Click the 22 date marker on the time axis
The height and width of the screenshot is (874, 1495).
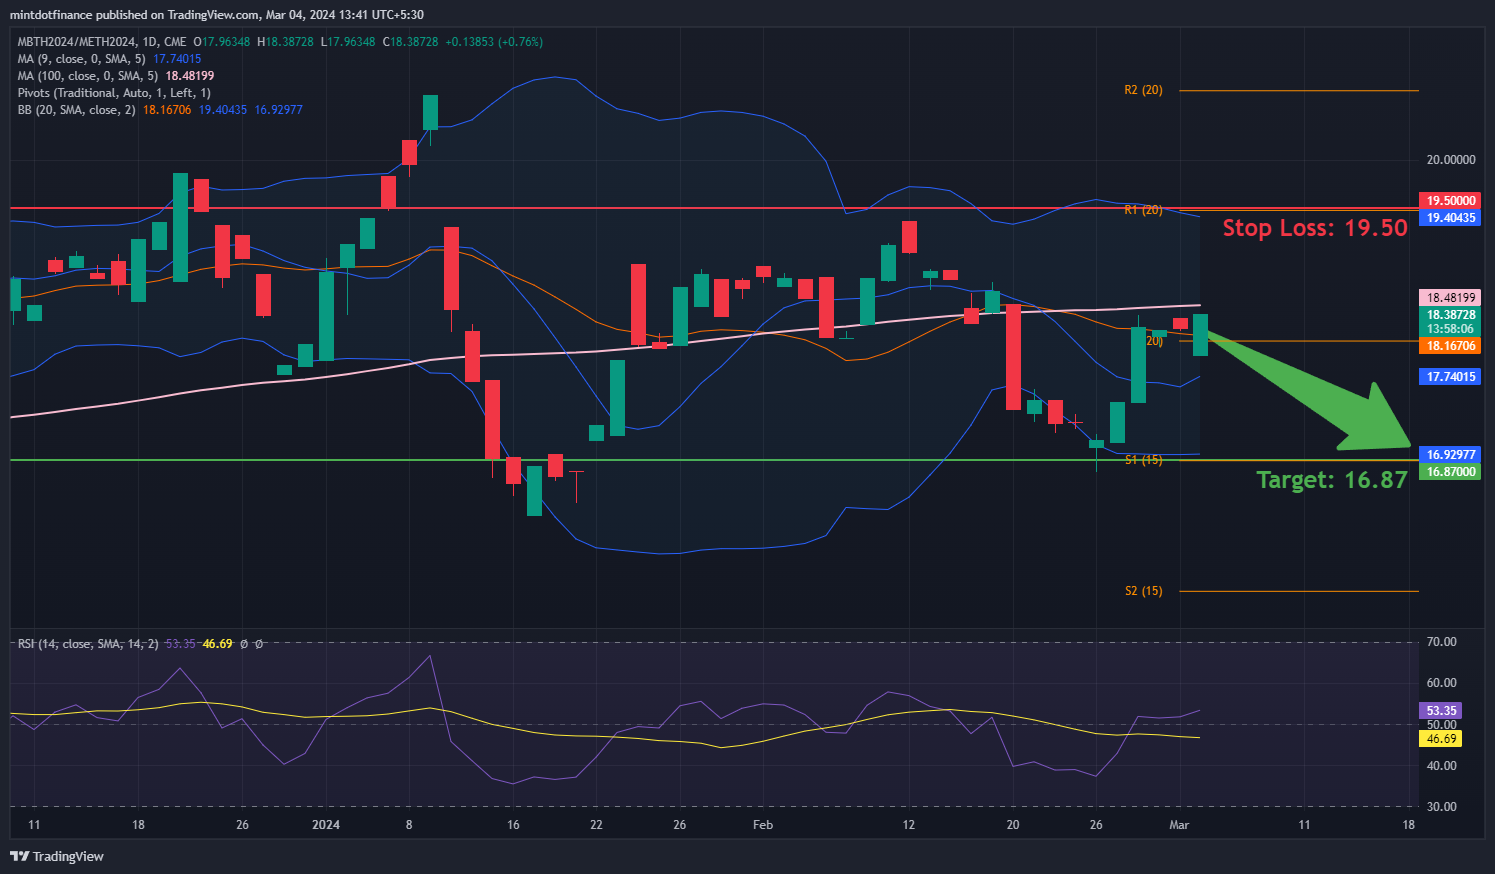tap(596, 825)
